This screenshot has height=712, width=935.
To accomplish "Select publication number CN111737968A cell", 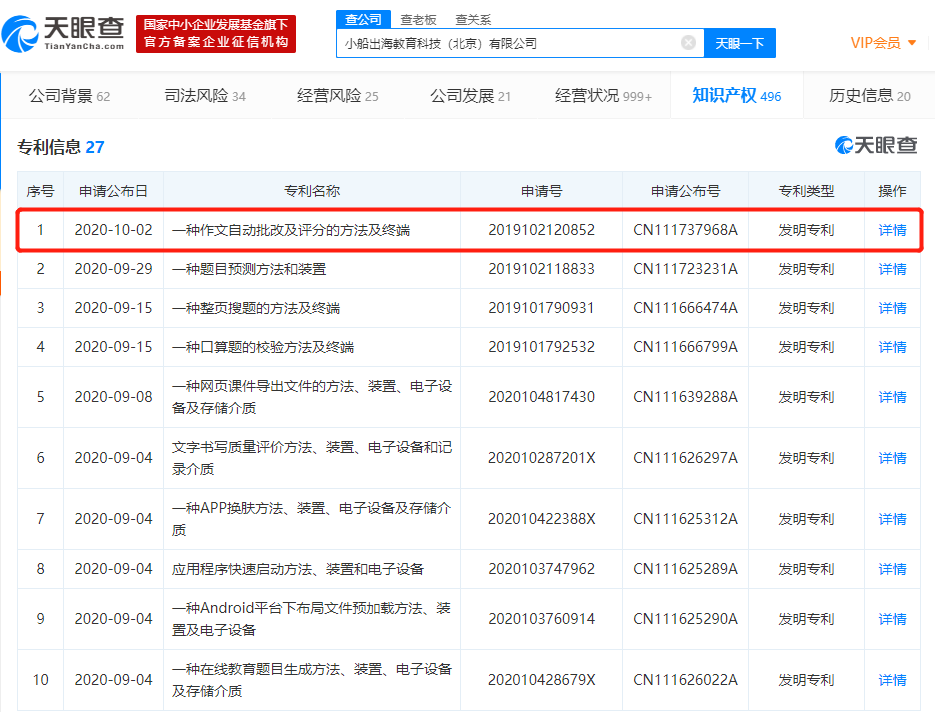I will (685, 230).
